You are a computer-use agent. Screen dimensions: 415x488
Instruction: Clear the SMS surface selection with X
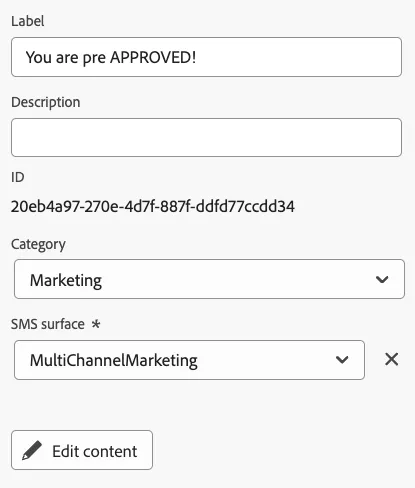tap(391, 359)
